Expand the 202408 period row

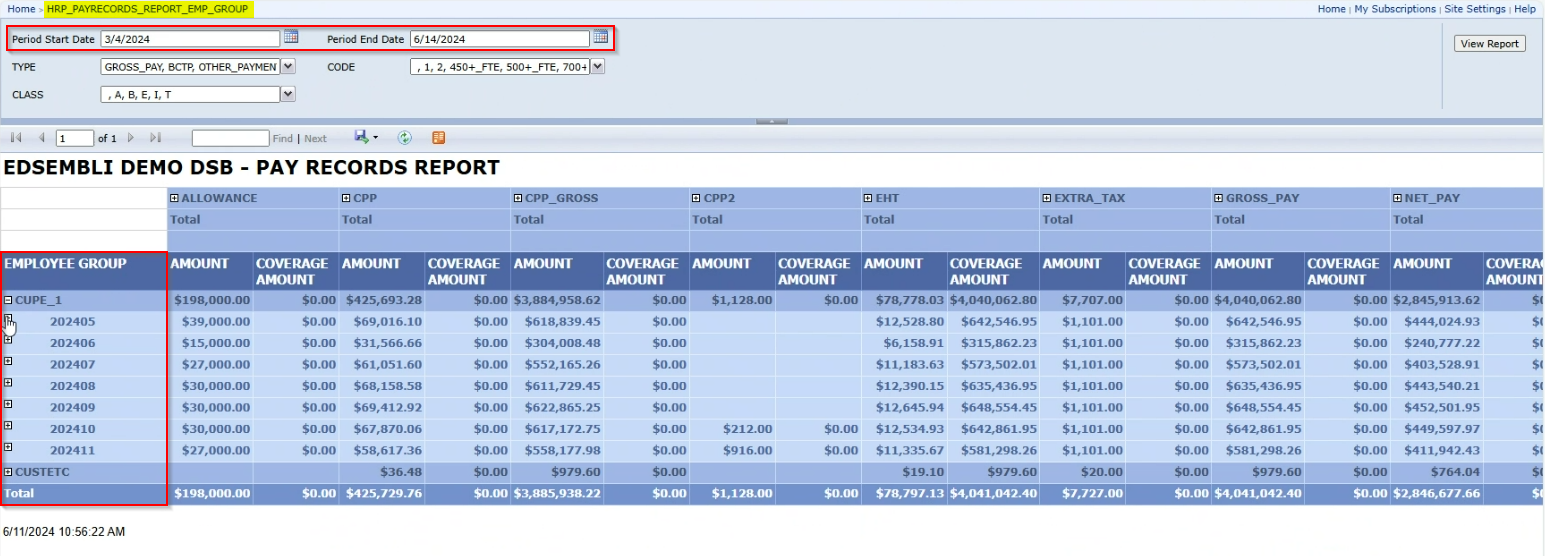8,383
